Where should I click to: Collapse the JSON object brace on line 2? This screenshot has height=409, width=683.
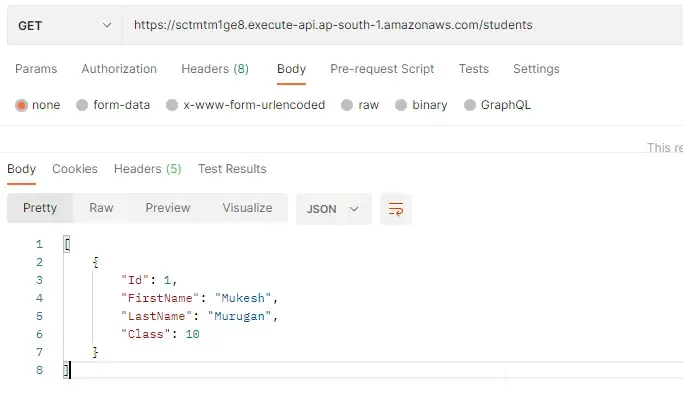(96, 262)
